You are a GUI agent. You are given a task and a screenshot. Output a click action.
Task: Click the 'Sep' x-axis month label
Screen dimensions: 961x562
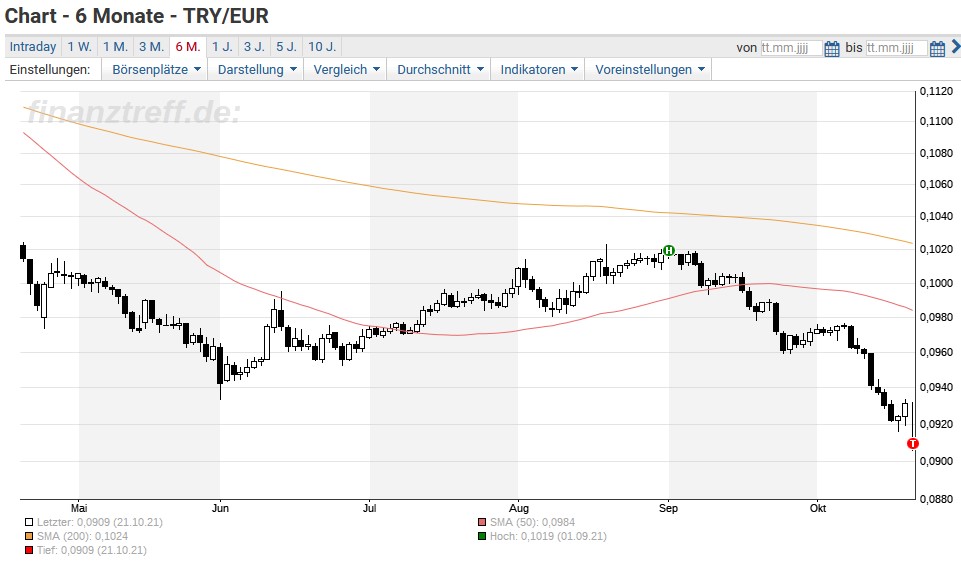pyautogui.click(x=668, y=508)
